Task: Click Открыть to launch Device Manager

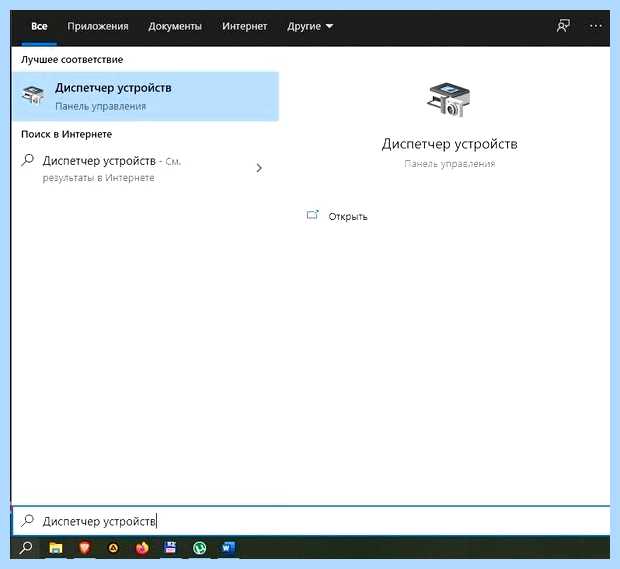Action: 348,217
